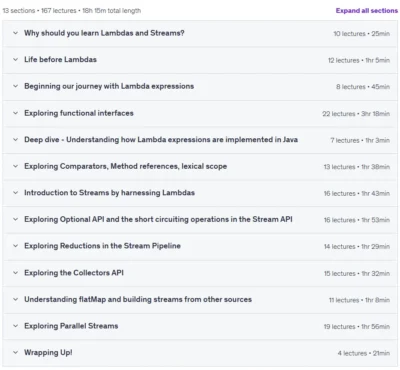The height and width of the screenshot is (370, 400).
Task: Click the 4 lectures • 21min label
Action: tap(364, 353)
